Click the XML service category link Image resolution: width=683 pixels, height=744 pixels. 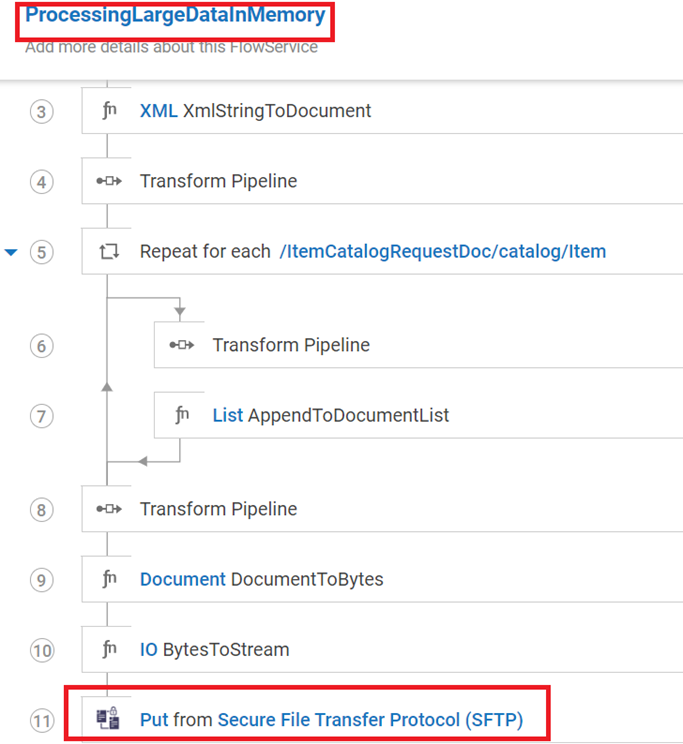pyautogui.click(x=159, y=111)
